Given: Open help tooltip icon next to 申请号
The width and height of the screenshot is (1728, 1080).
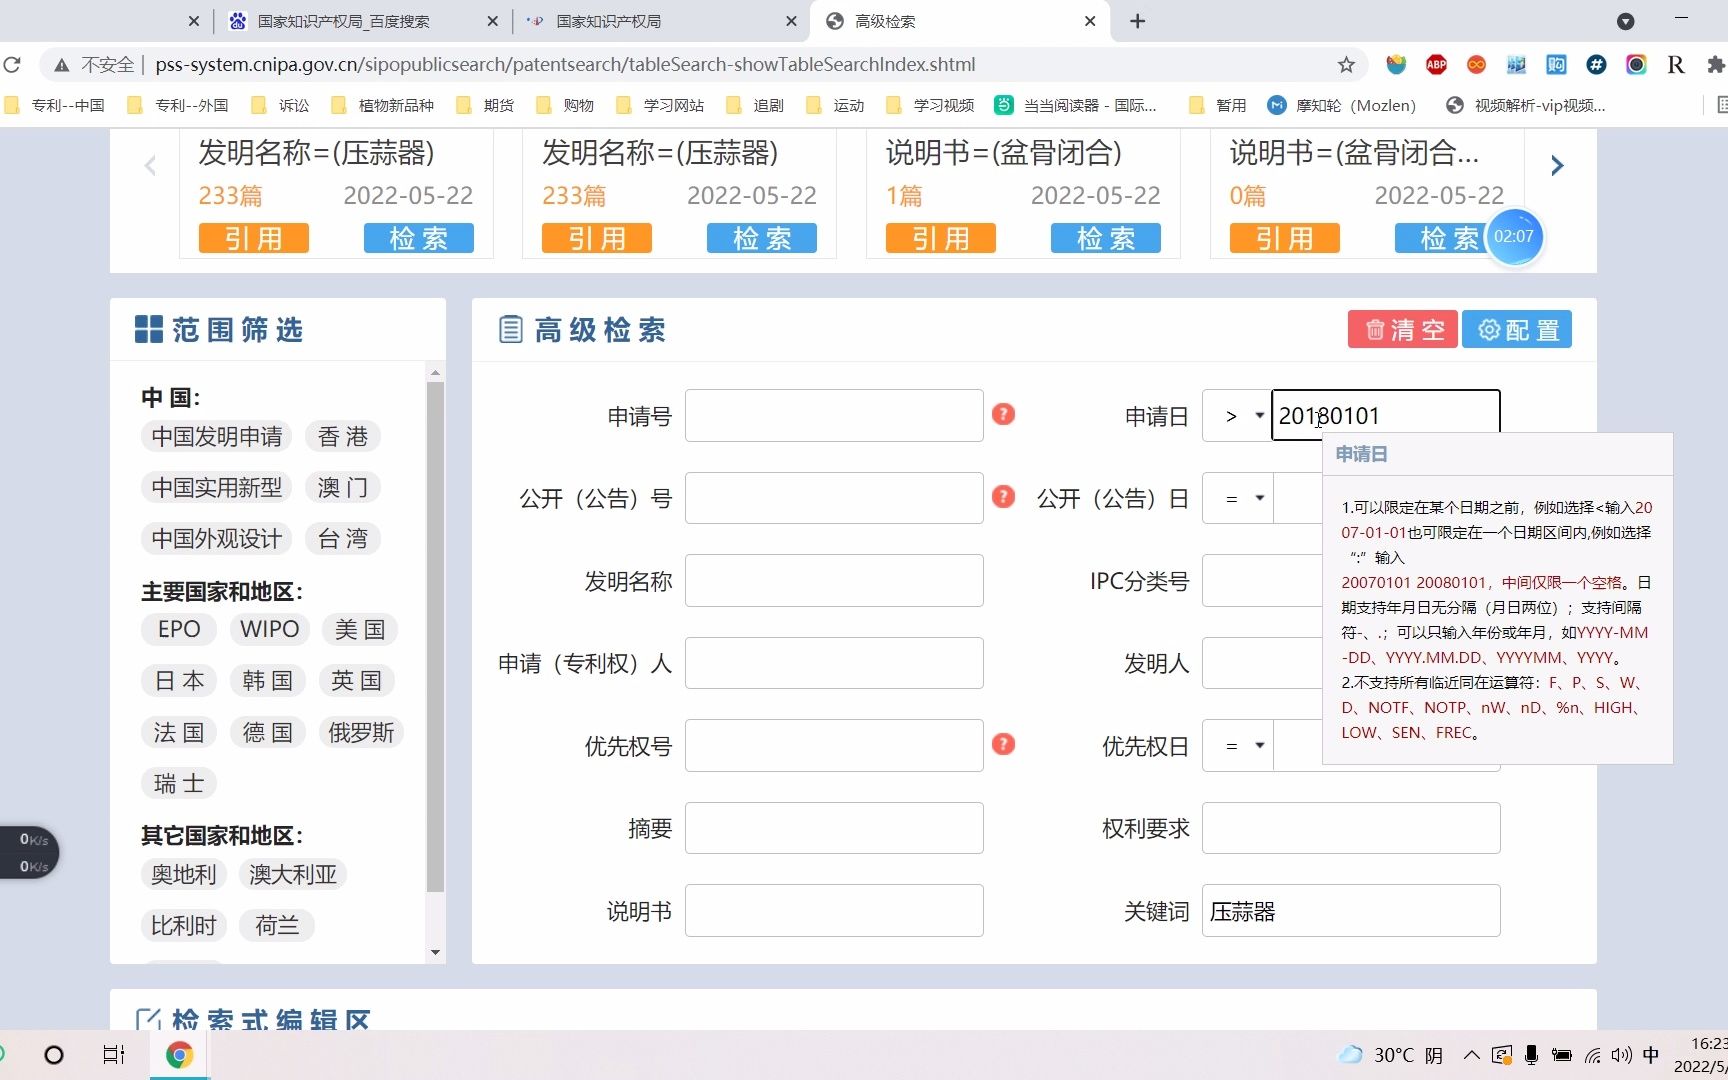Looking at the screenshot, I should click(1003, 414).
